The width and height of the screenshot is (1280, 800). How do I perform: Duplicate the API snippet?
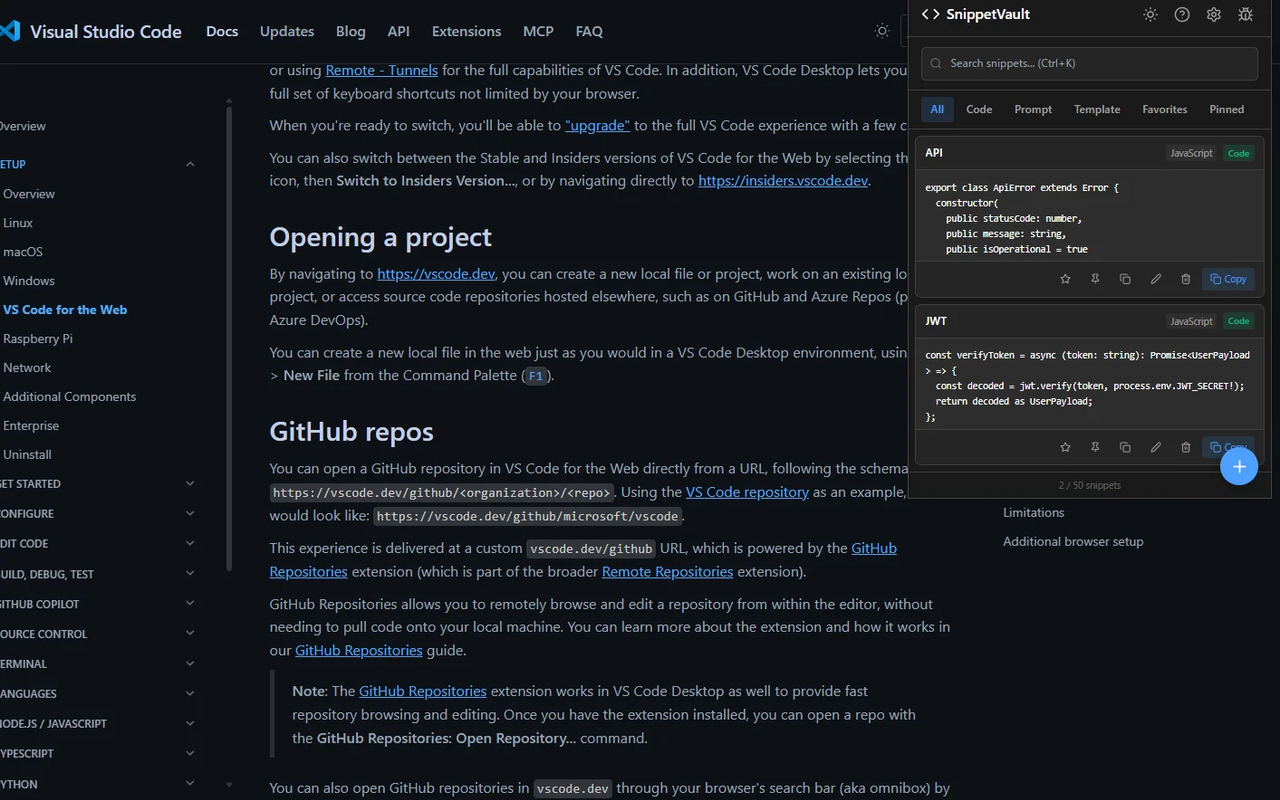(1125, 279)
